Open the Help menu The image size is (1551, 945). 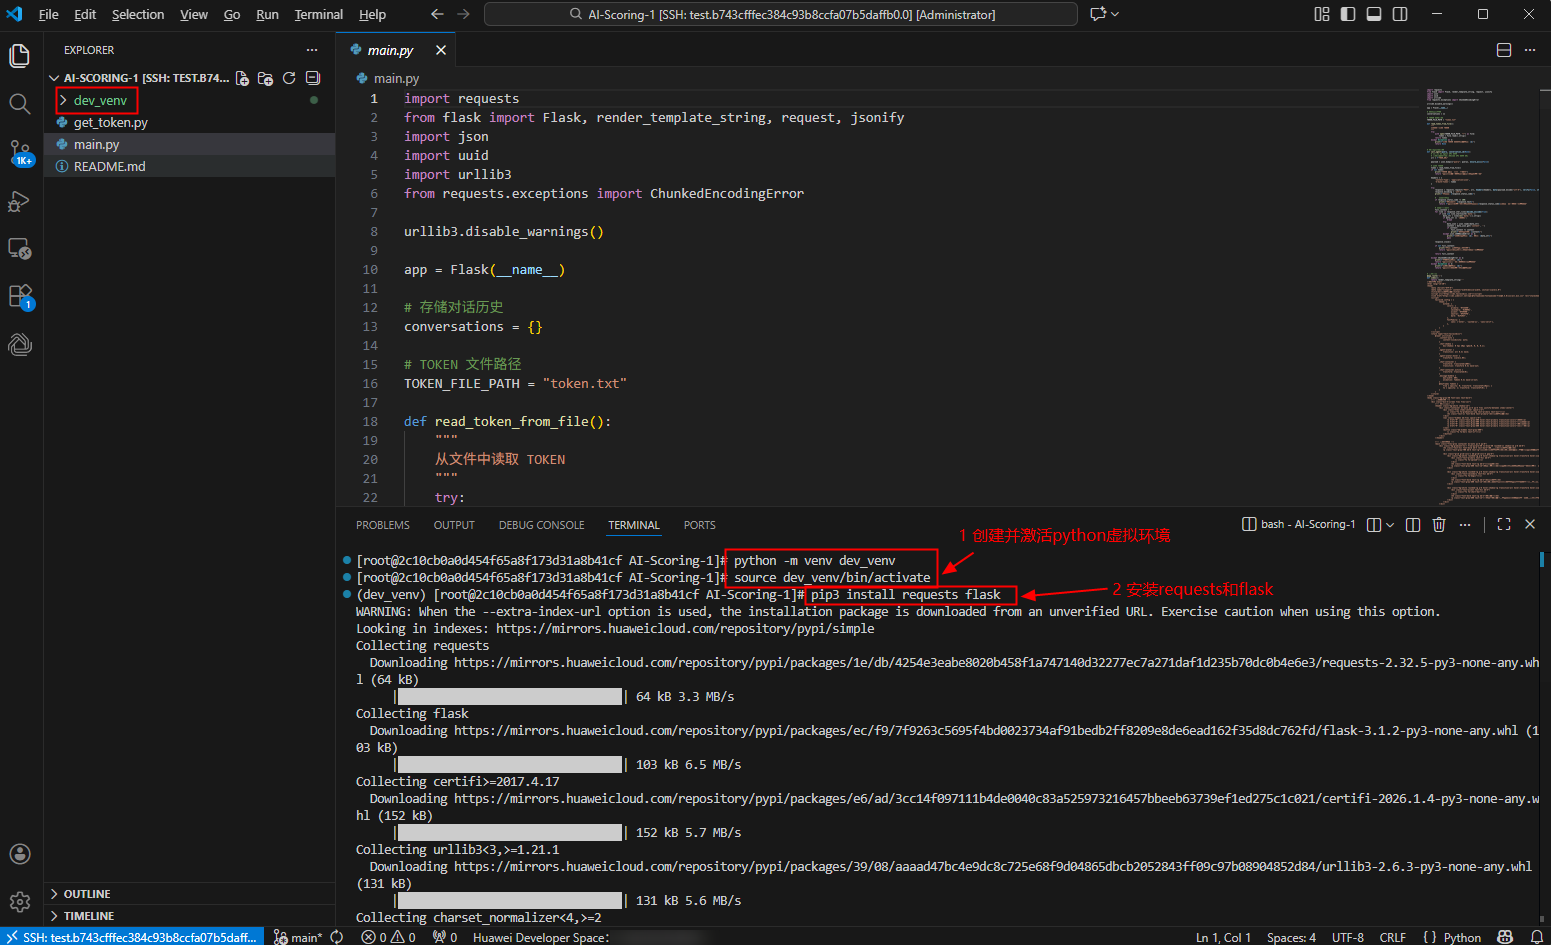372,14
